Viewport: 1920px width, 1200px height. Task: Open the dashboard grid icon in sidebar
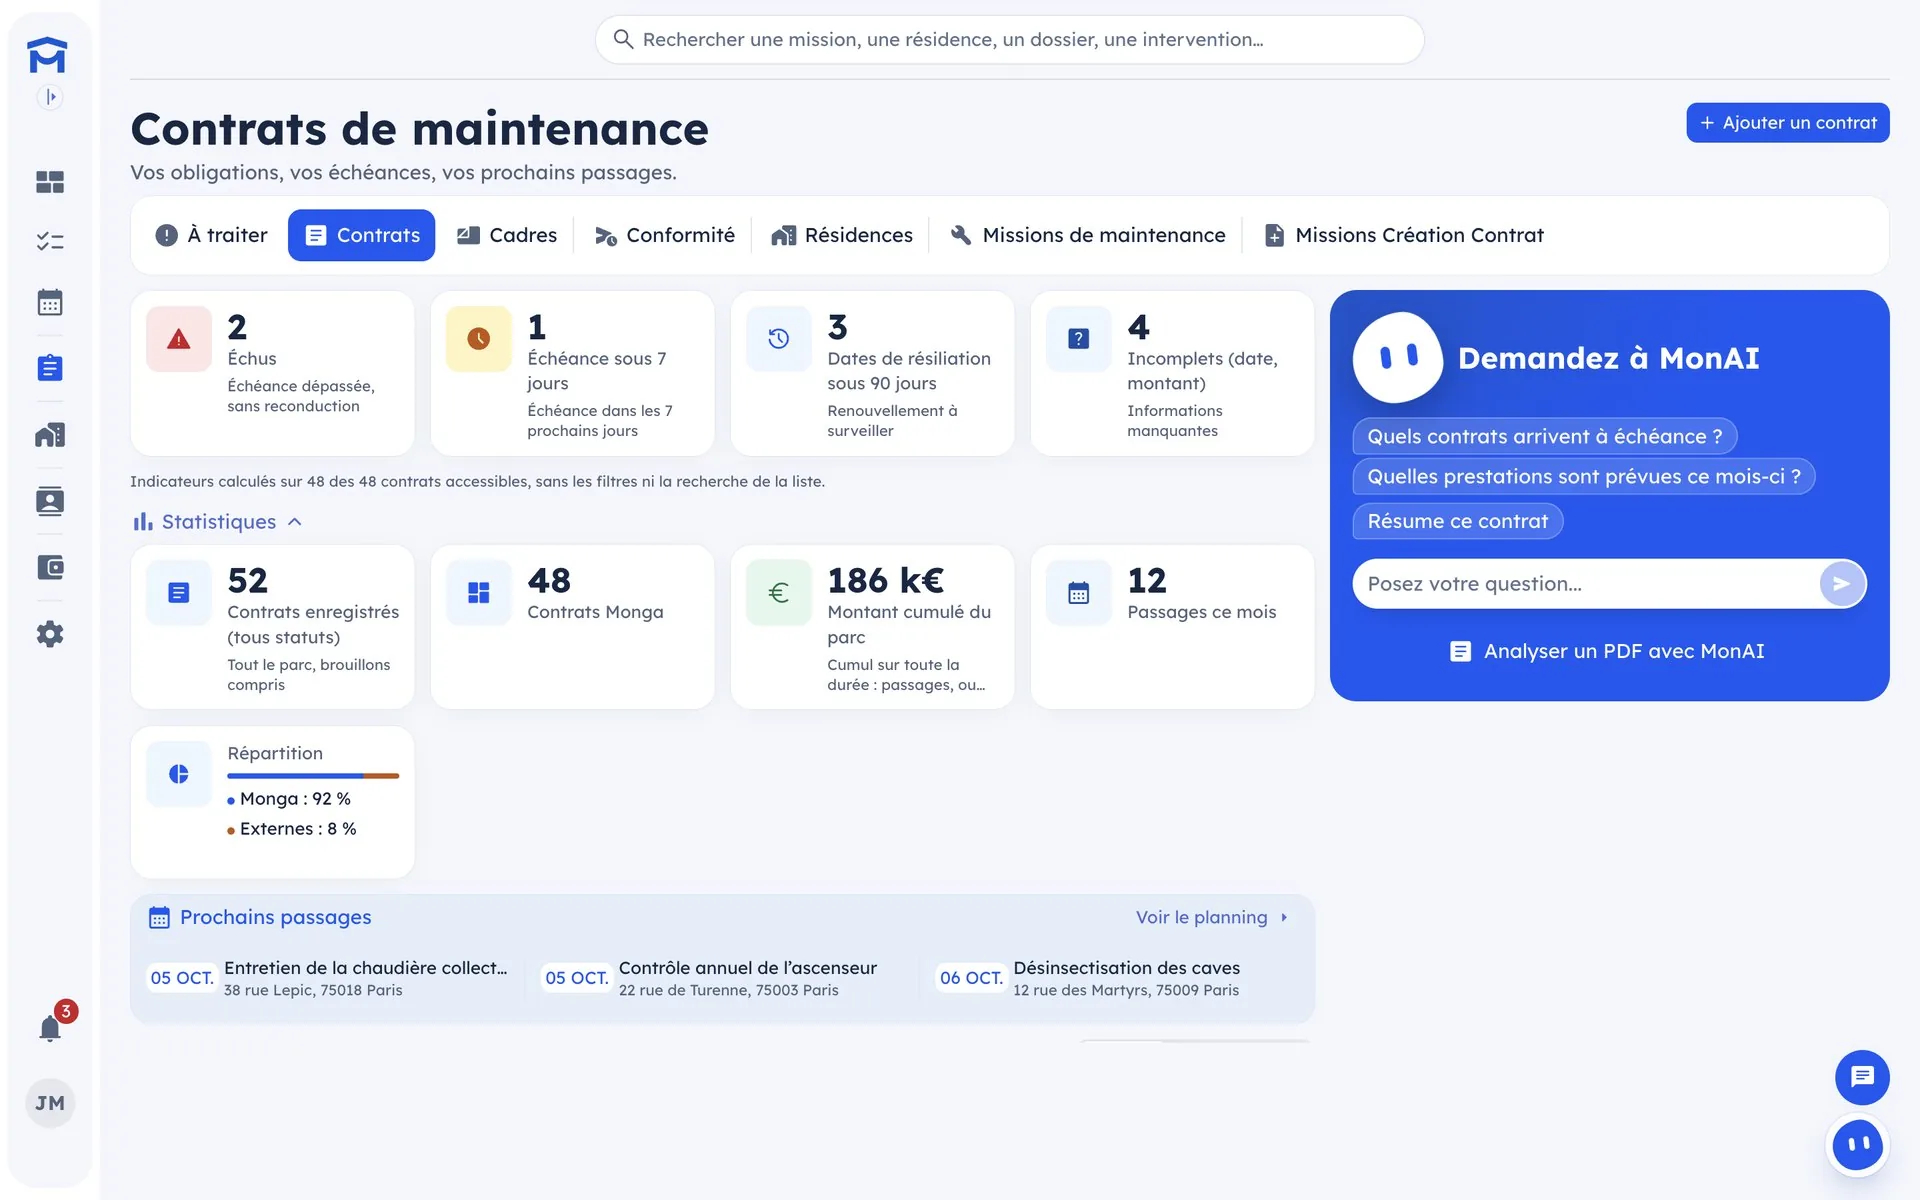[x=50, y=182]
